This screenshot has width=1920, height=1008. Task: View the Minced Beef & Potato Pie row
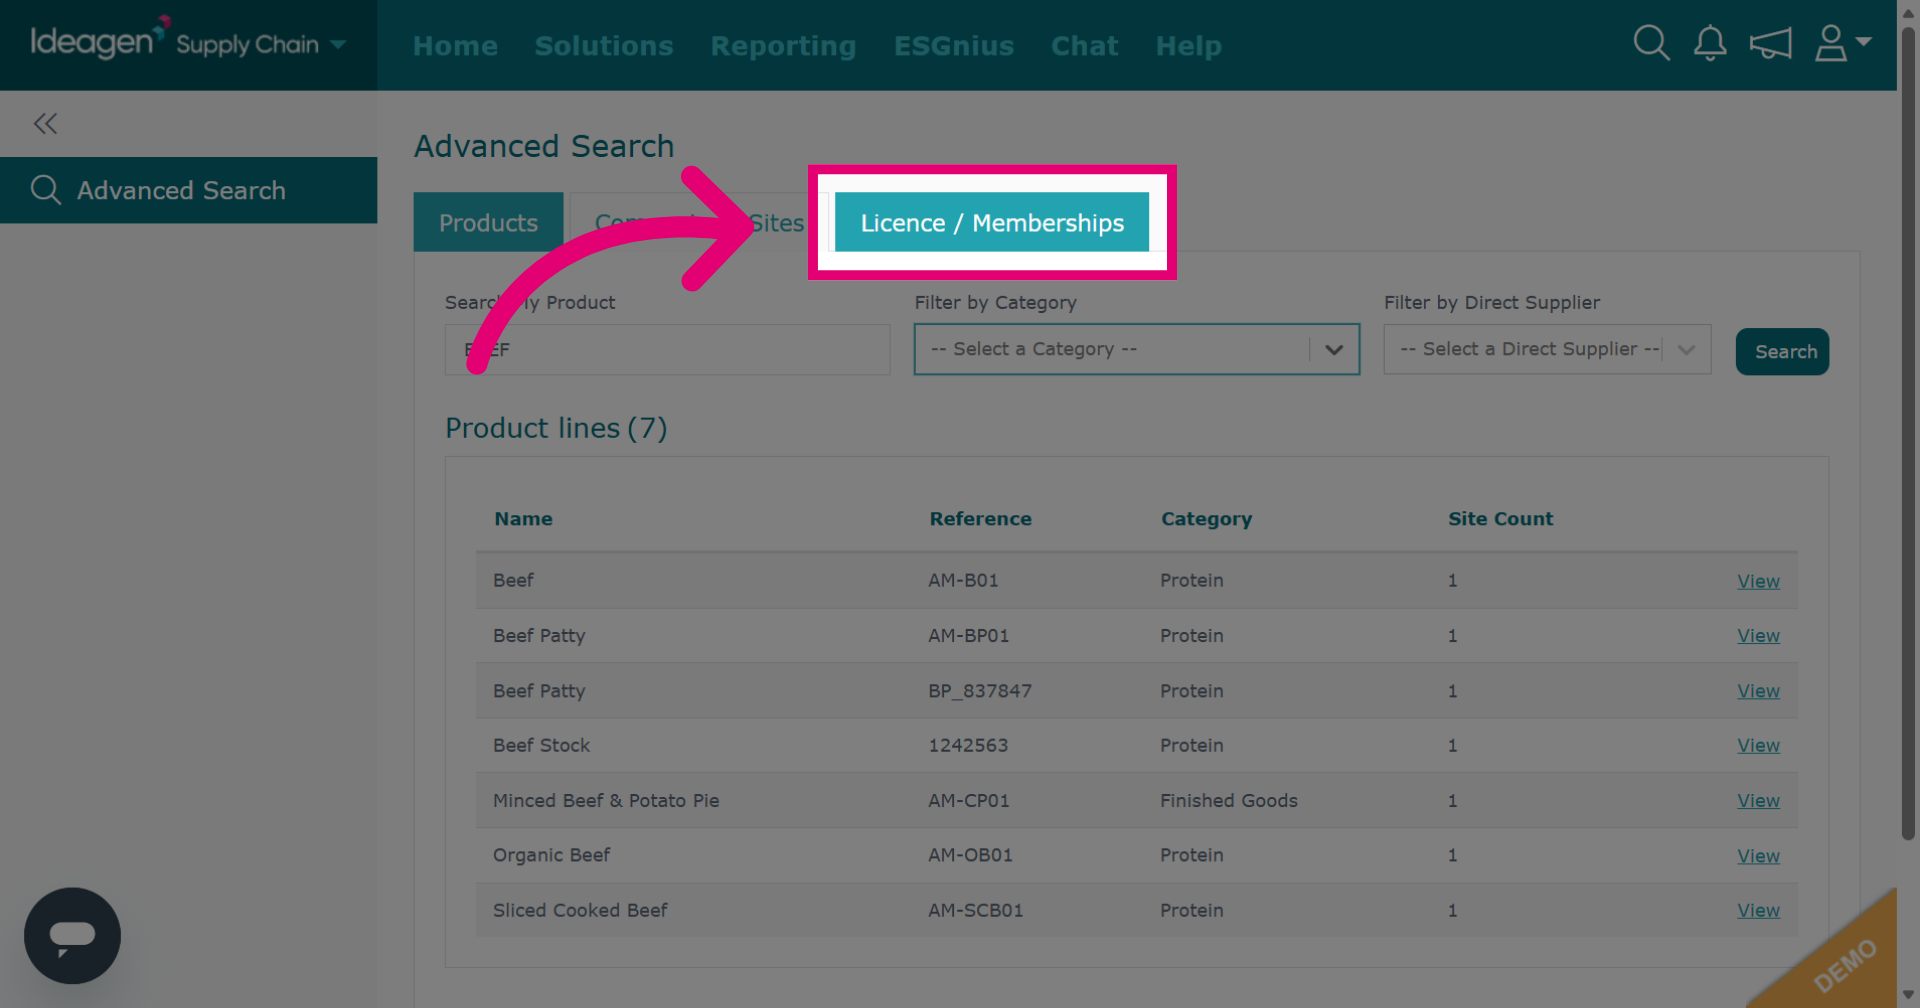click(x=1758, y=801)
